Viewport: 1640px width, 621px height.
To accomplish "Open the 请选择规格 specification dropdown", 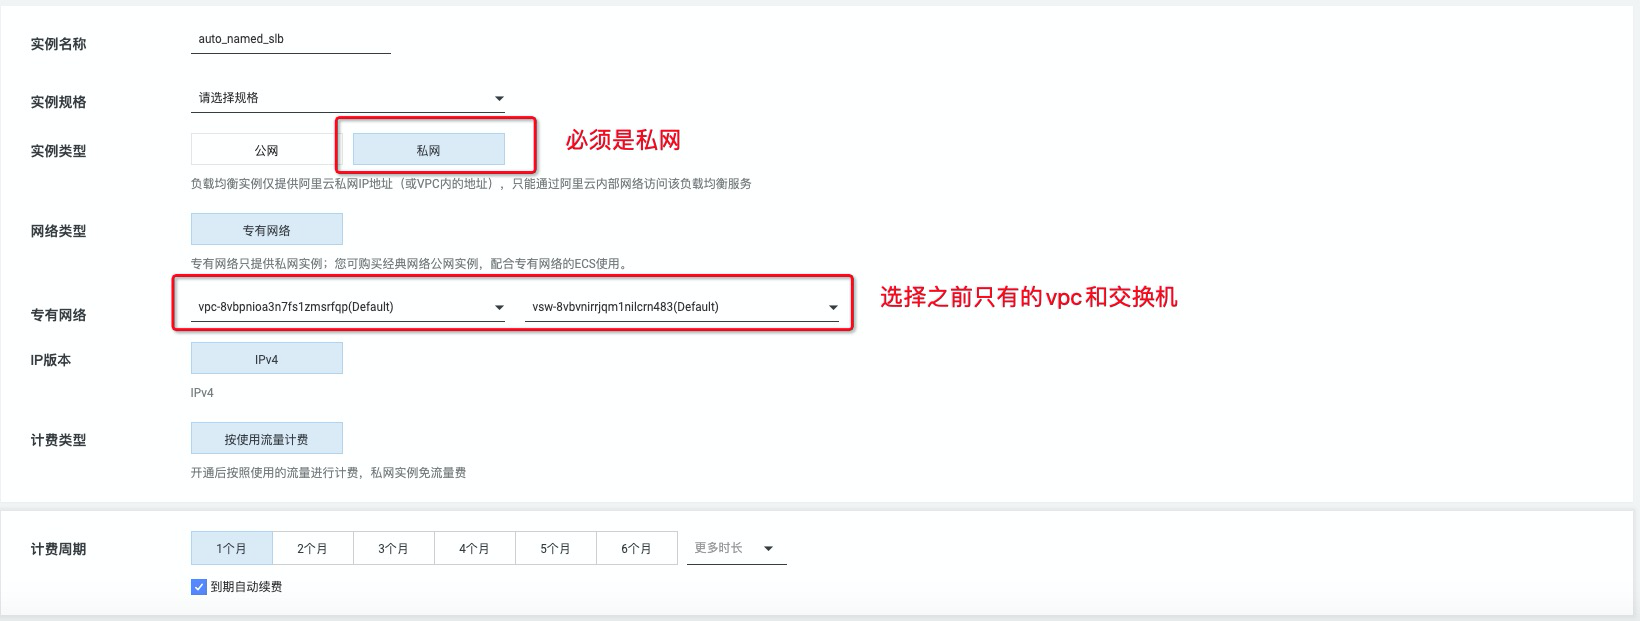I will 348,98.
